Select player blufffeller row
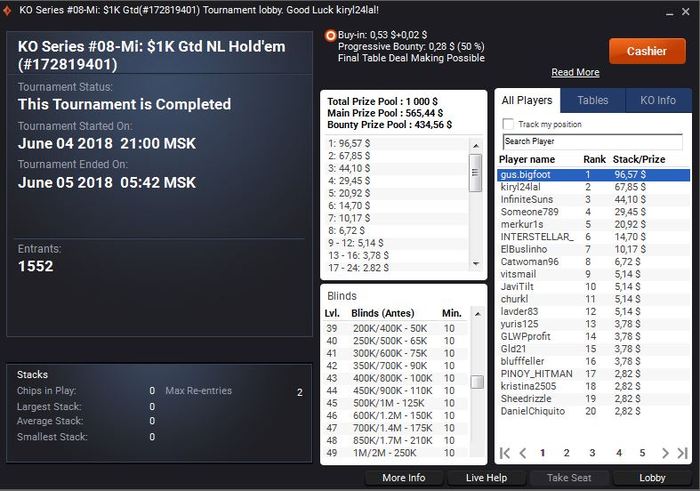 click(x=593, y=361)
